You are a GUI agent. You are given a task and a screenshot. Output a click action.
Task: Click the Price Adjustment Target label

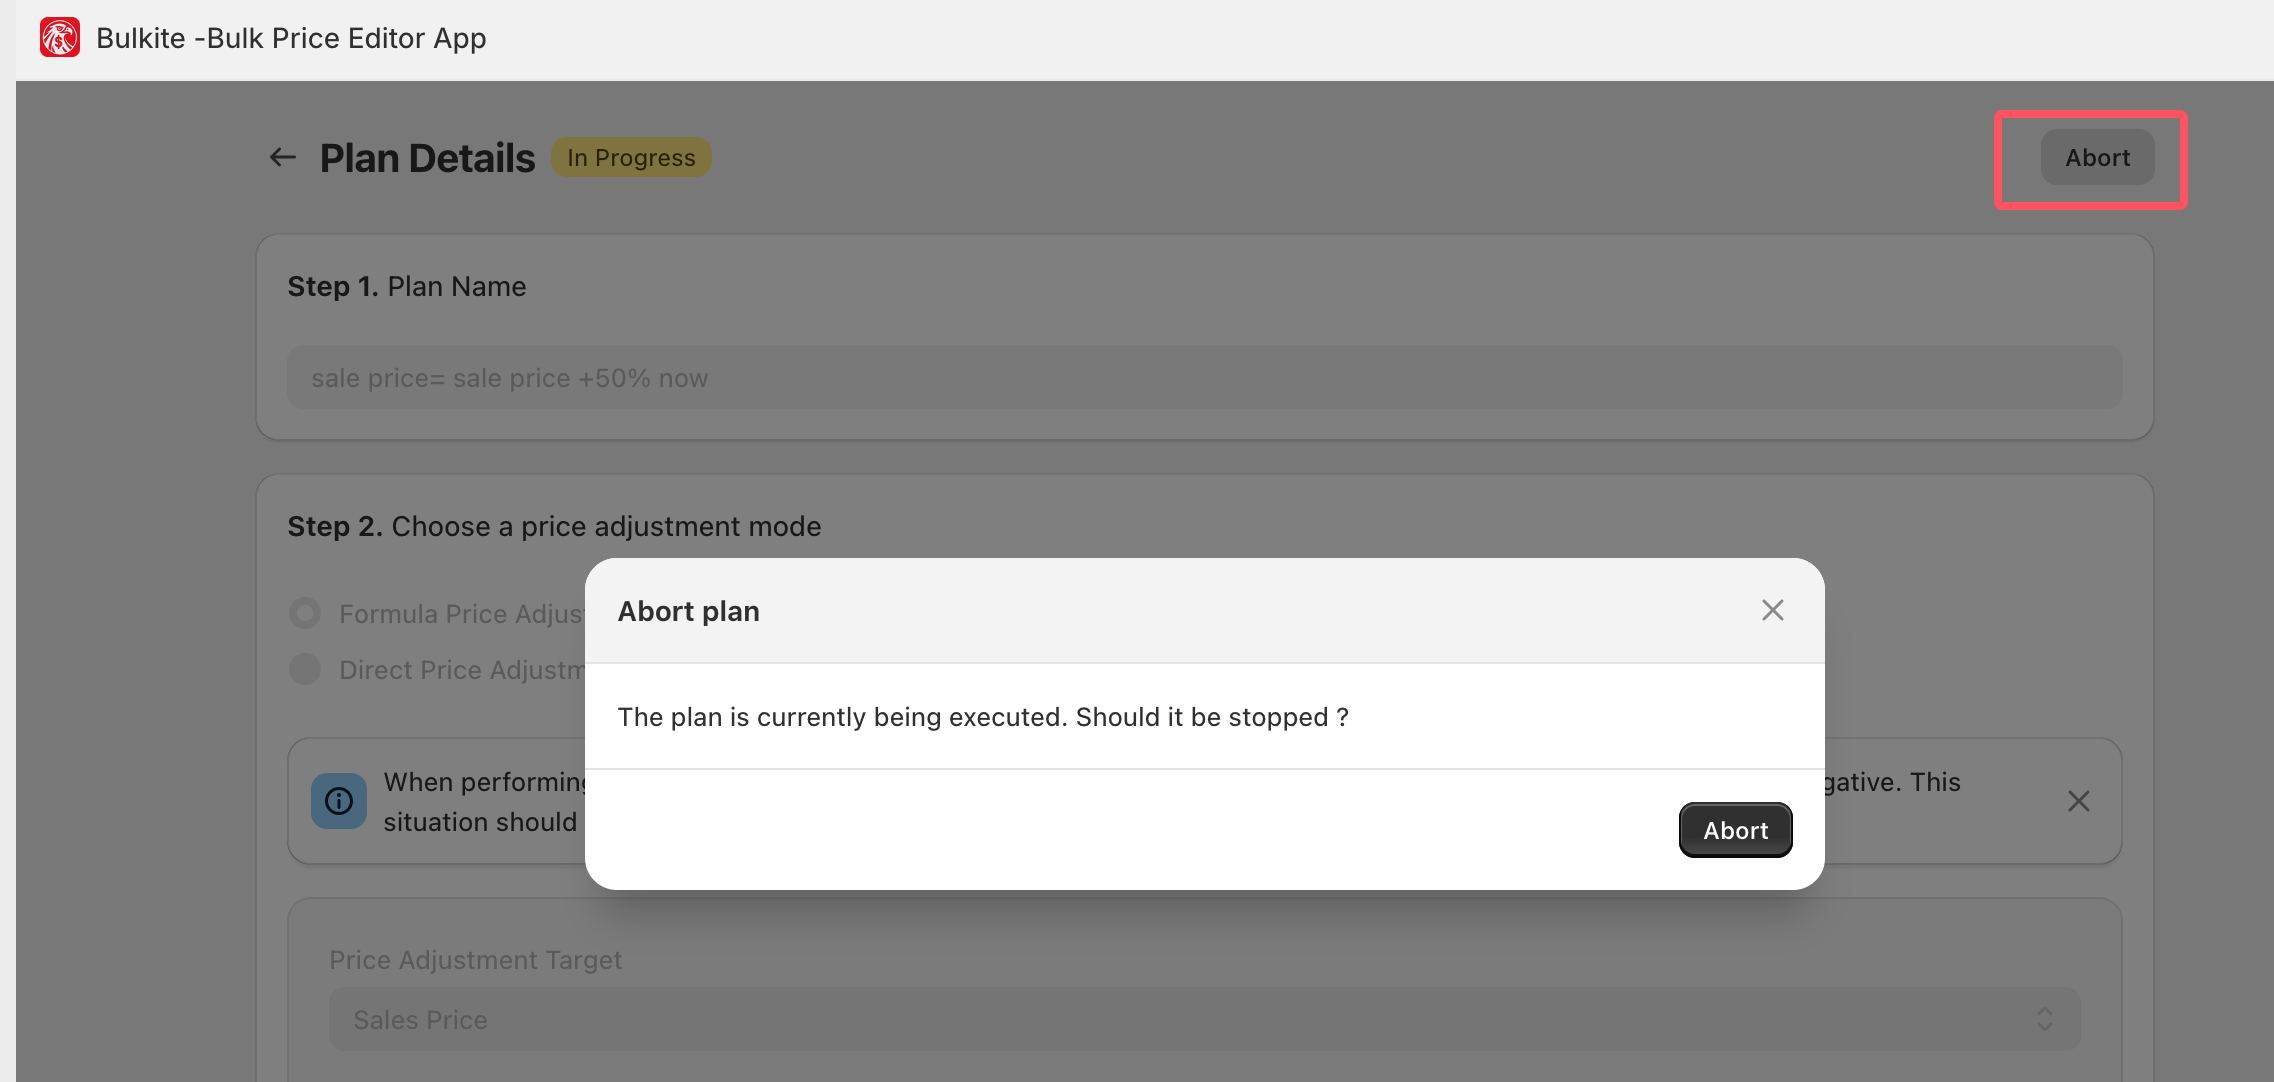[x=476, y=960]
